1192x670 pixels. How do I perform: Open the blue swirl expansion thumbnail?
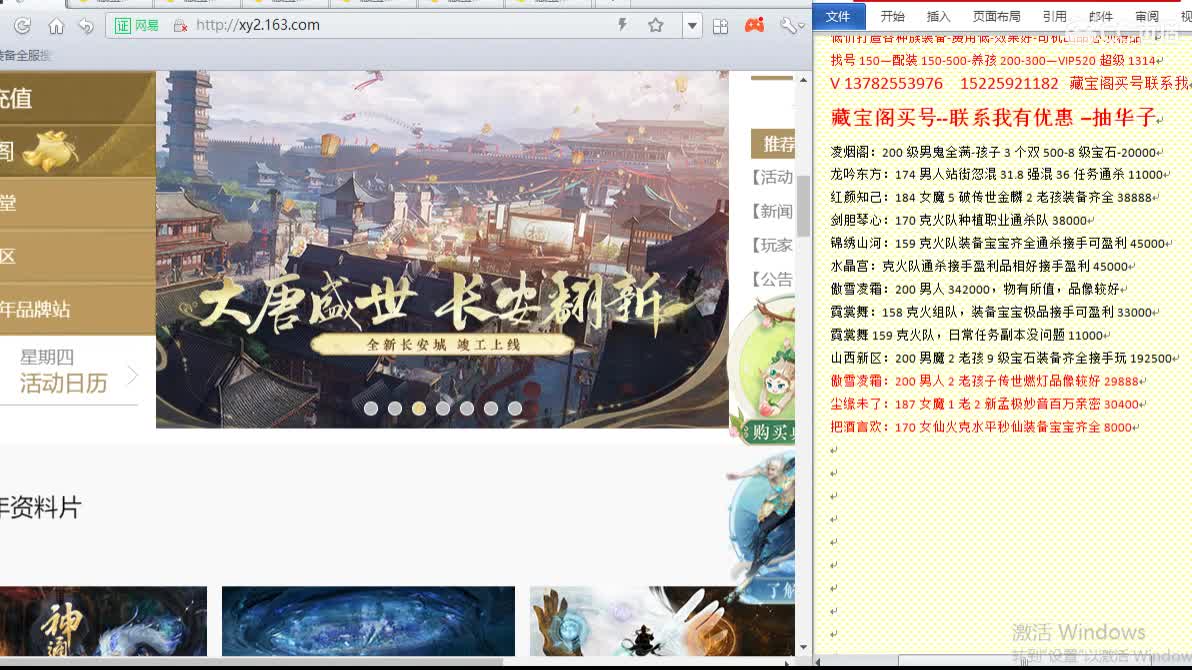pos(368,621)
